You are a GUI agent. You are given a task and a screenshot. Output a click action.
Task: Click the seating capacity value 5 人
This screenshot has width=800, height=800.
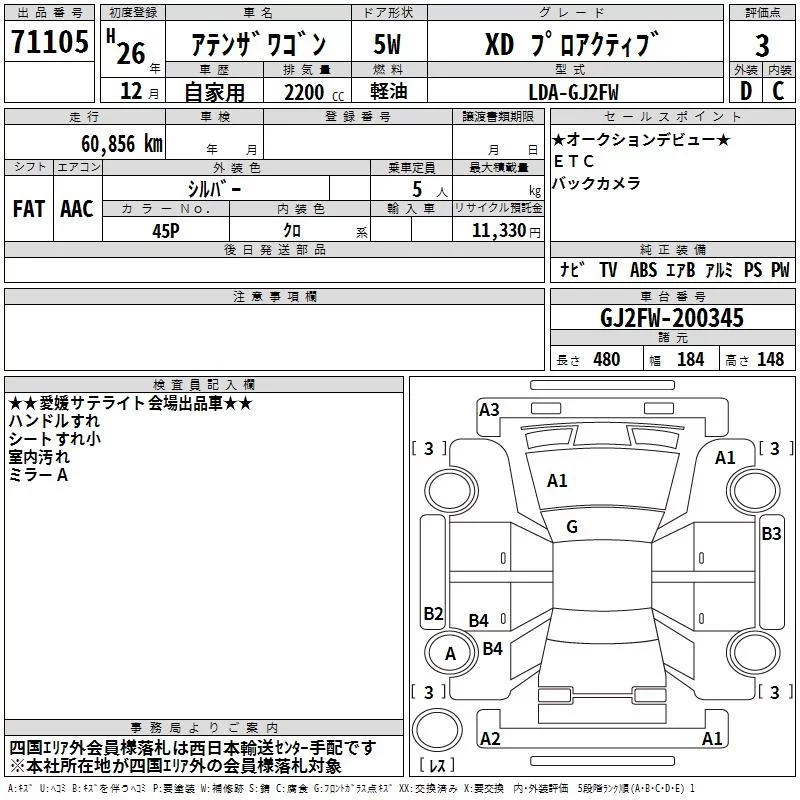coord(429,190)
